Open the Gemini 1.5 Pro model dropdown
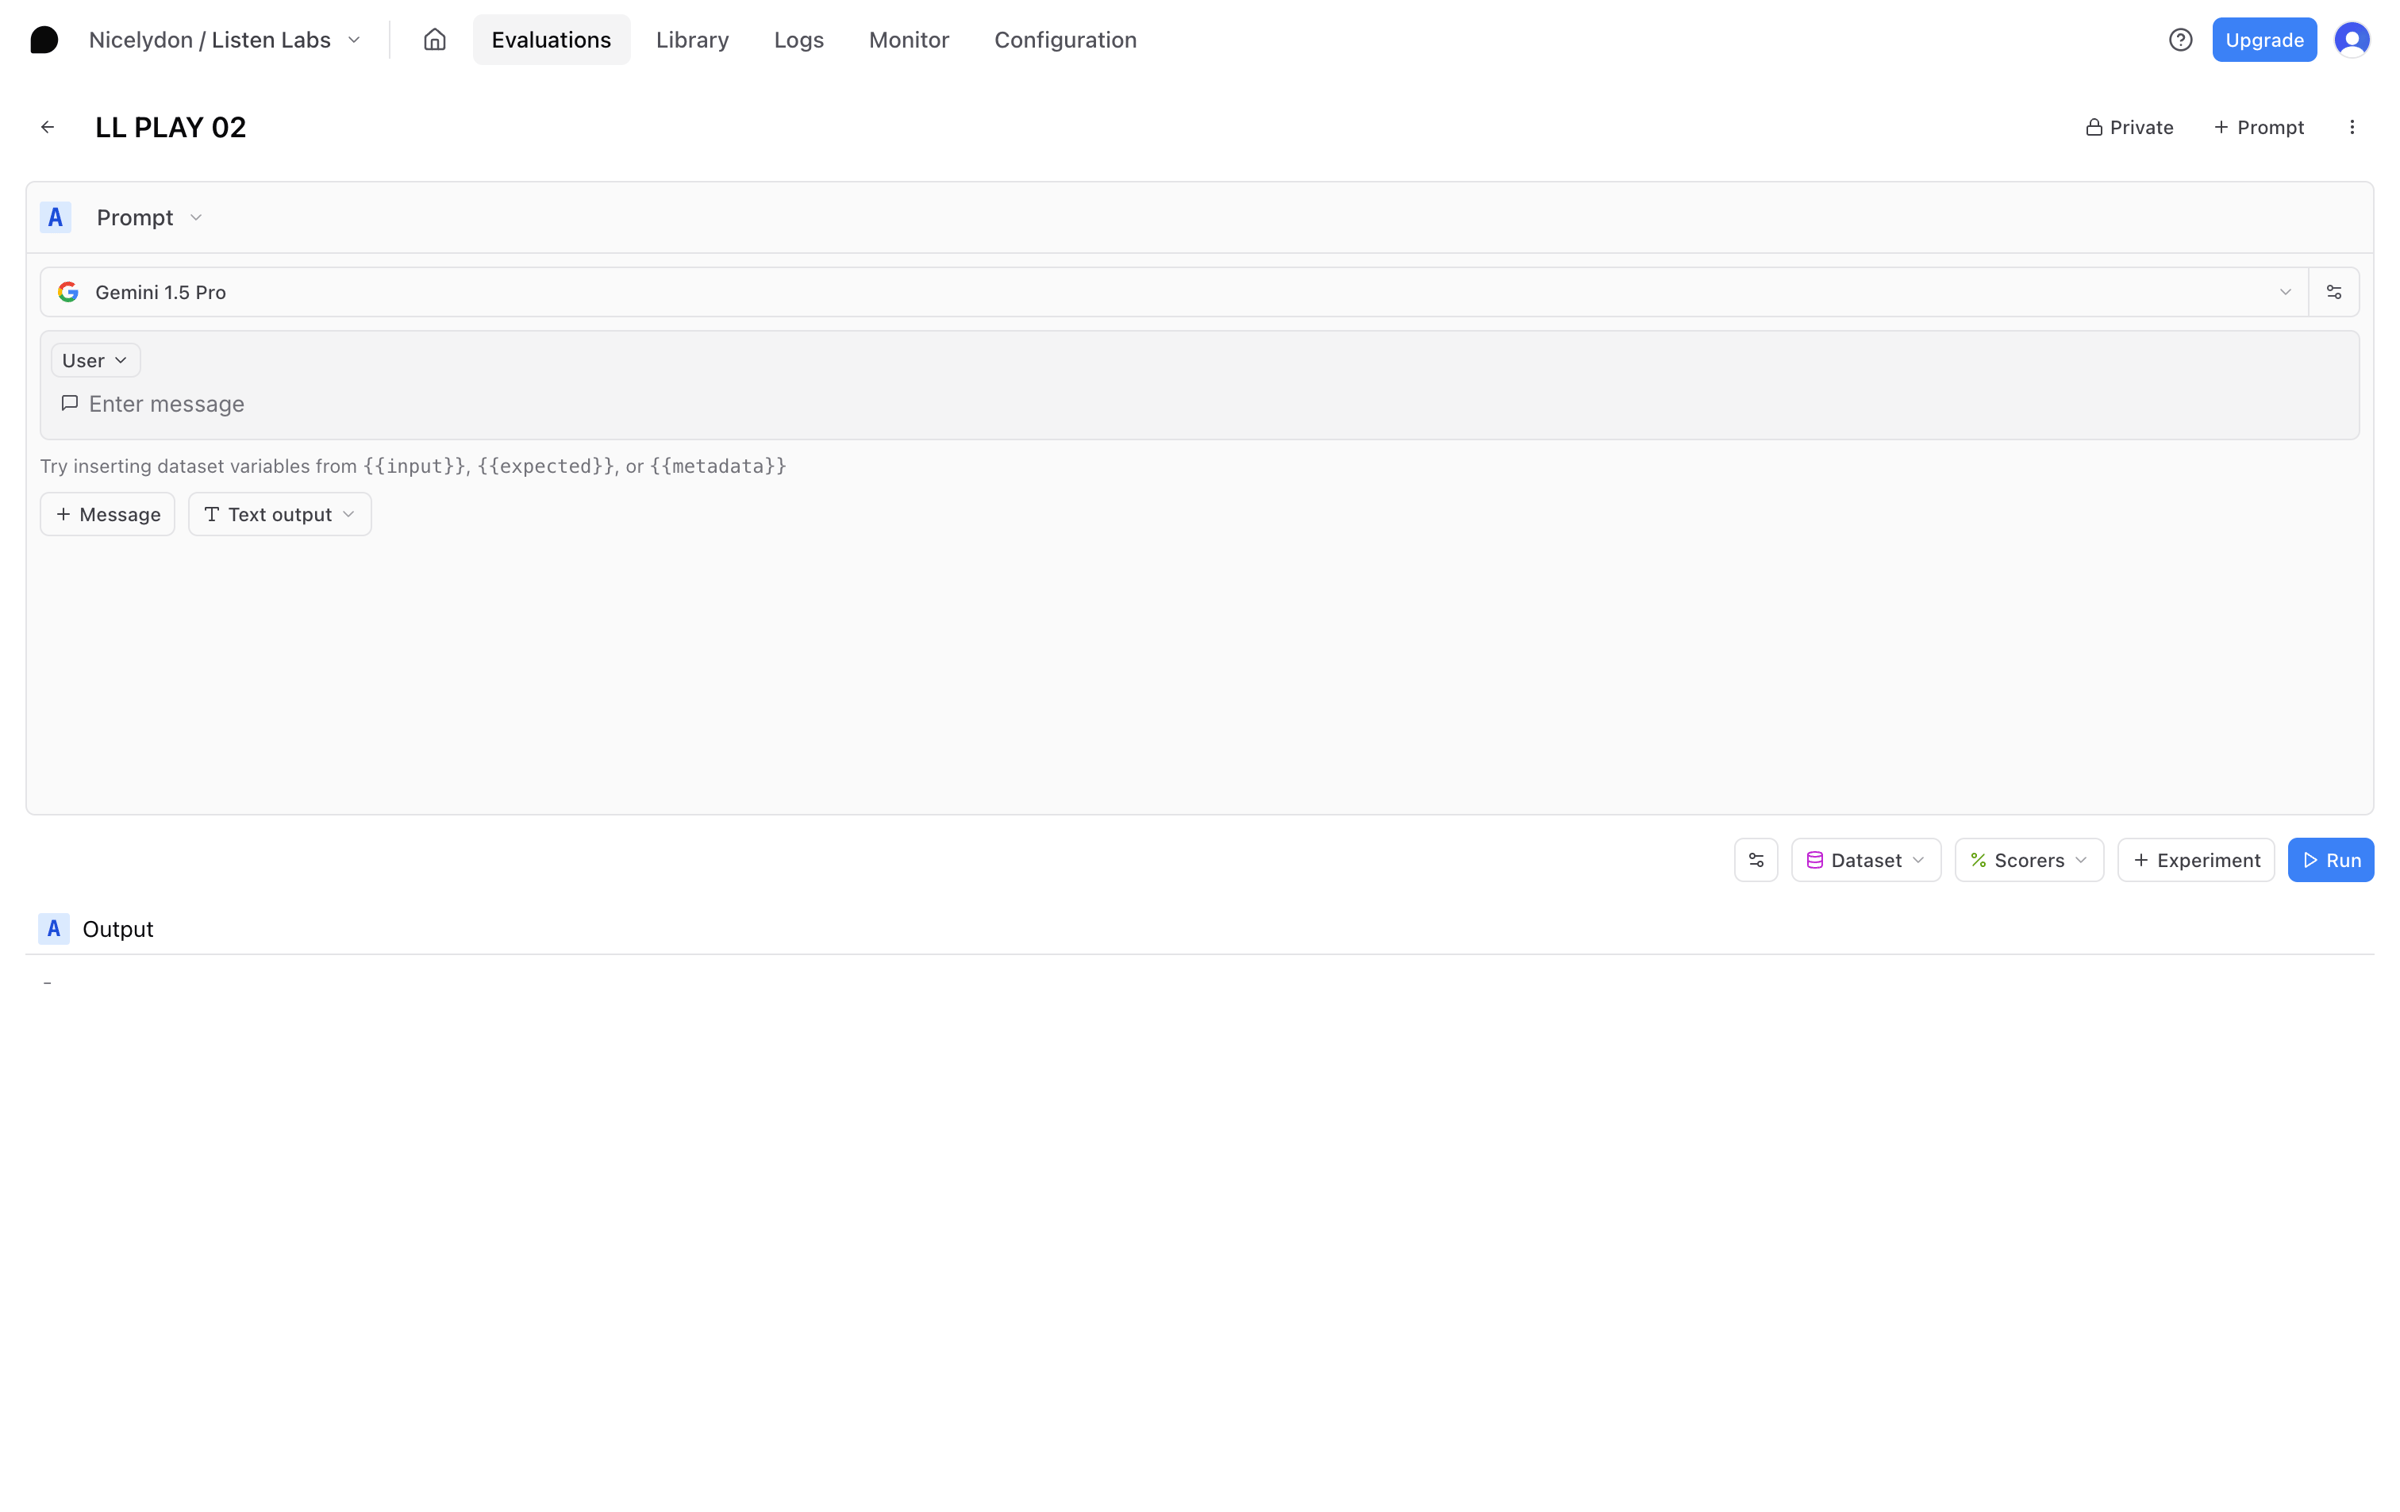The image size is (2400, 1512). point(1174,292)
